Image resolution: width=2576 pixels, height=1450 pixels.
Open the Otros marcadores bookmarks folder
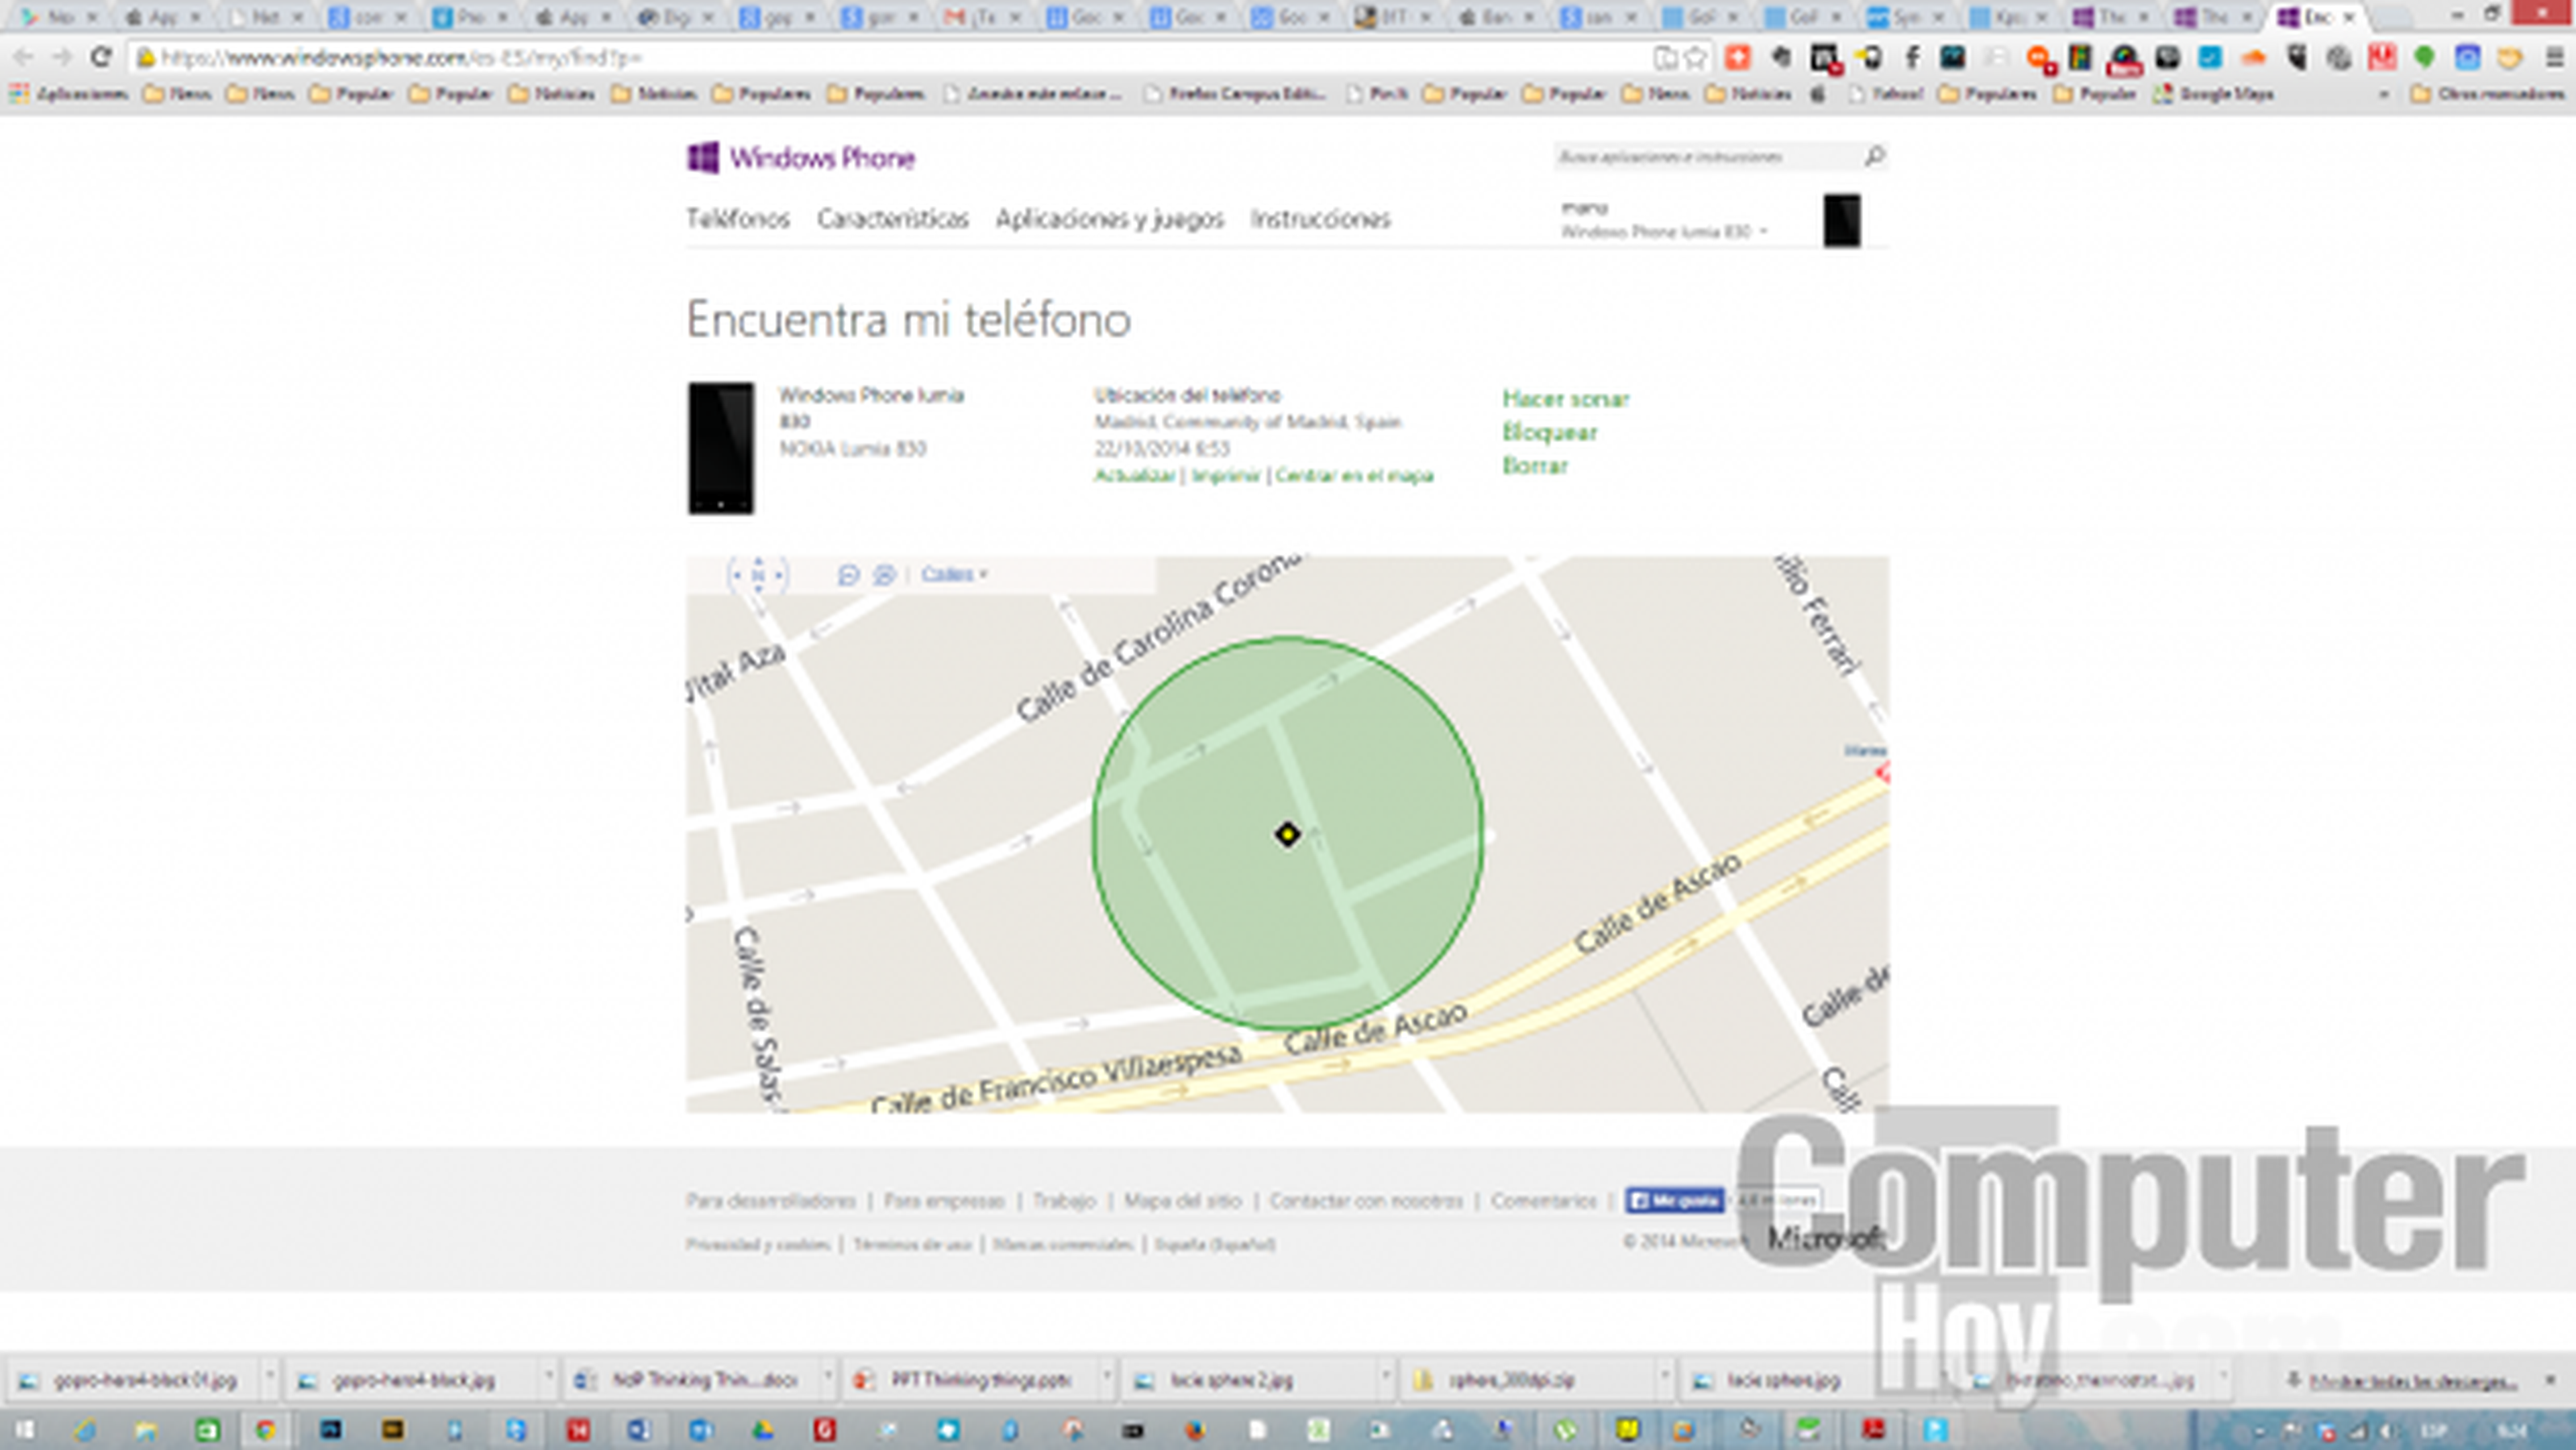pyautogui.click(x=2487, y=94)
